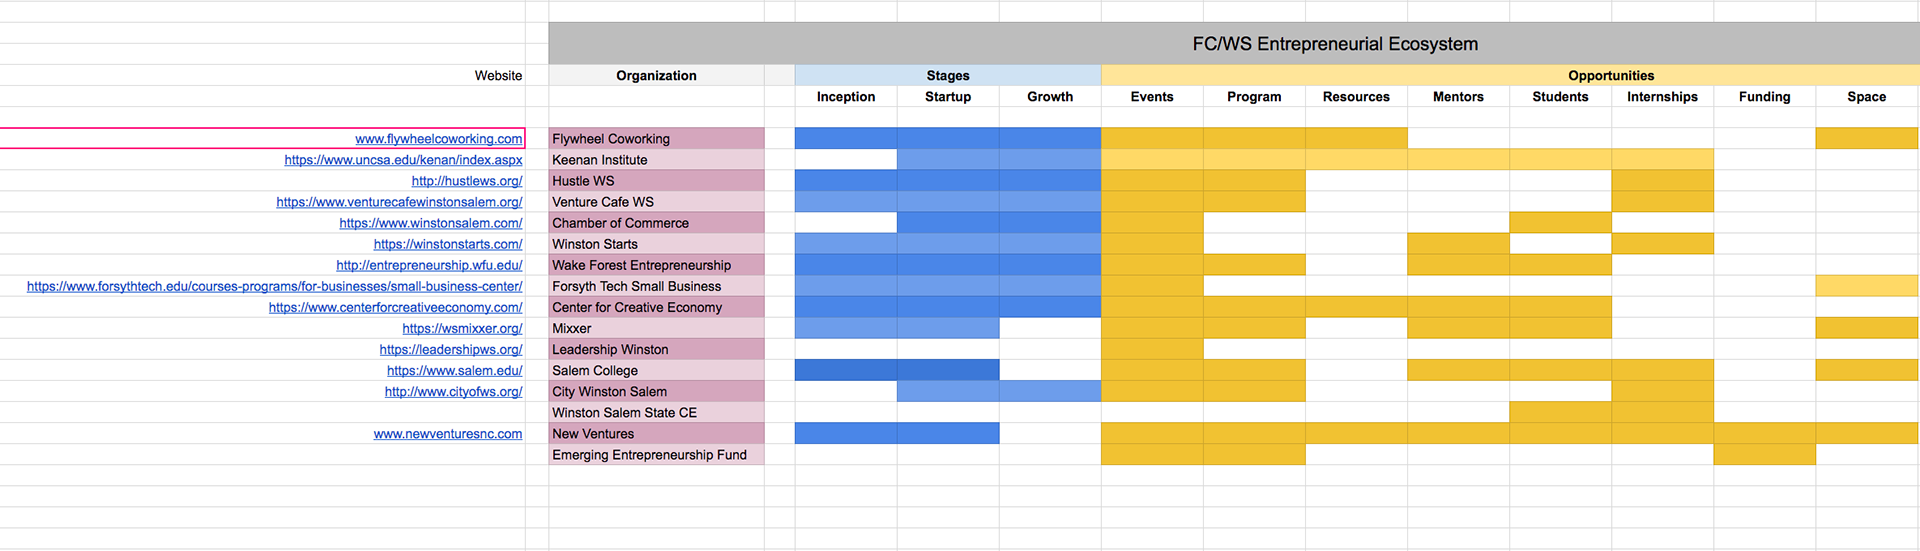Image resolution: width=1920 pixels, height=551 pixels.
Task: Select the Organization column header
Action: pos(656,76)
